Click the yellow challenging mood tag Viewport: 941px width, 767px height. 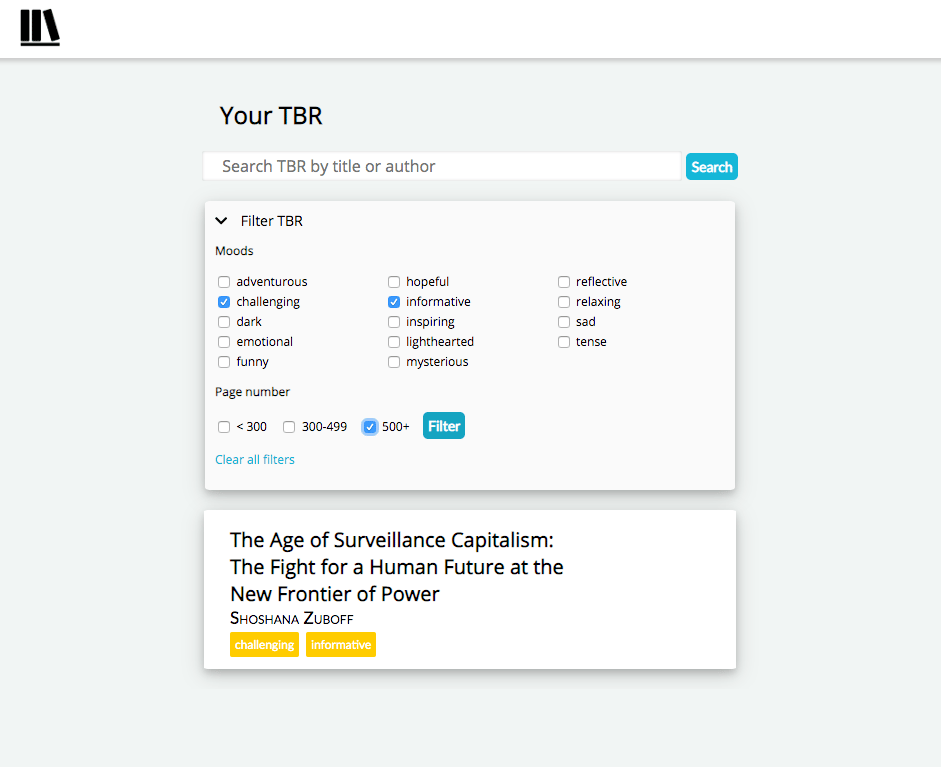264,645
